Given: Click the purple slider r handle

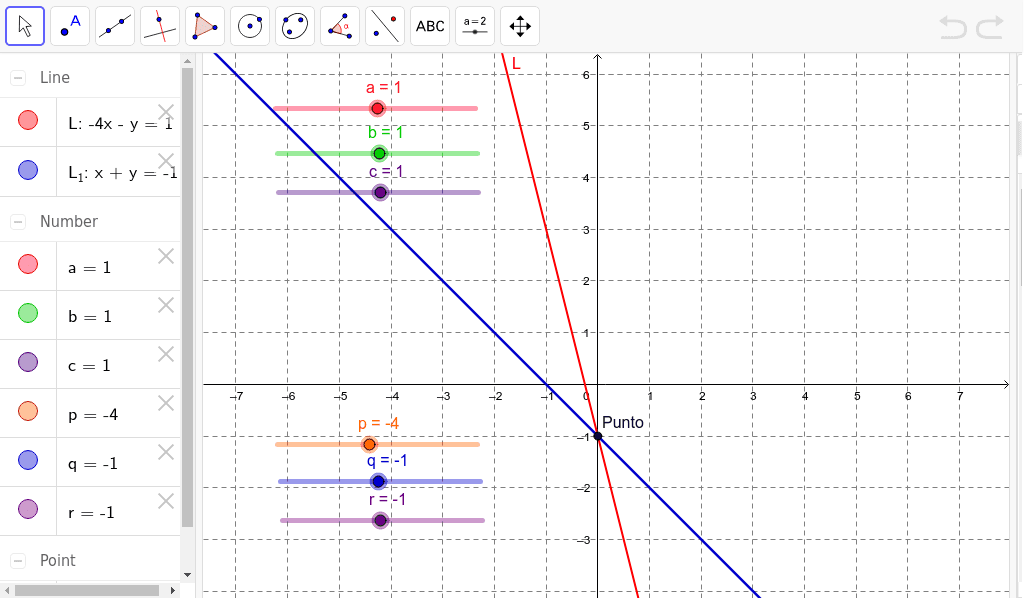Looking at the screenshot, I should 380,520.
